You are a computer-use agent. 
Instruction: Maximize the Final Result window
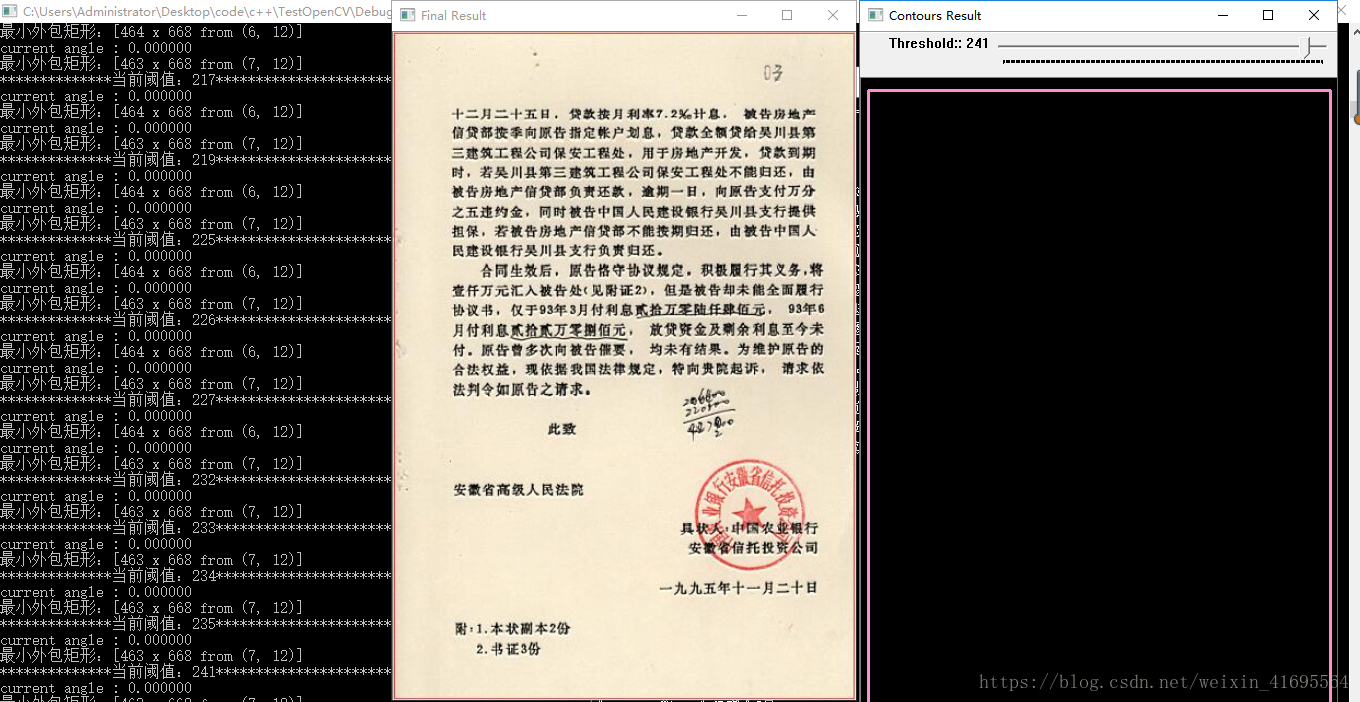(787, 15)
